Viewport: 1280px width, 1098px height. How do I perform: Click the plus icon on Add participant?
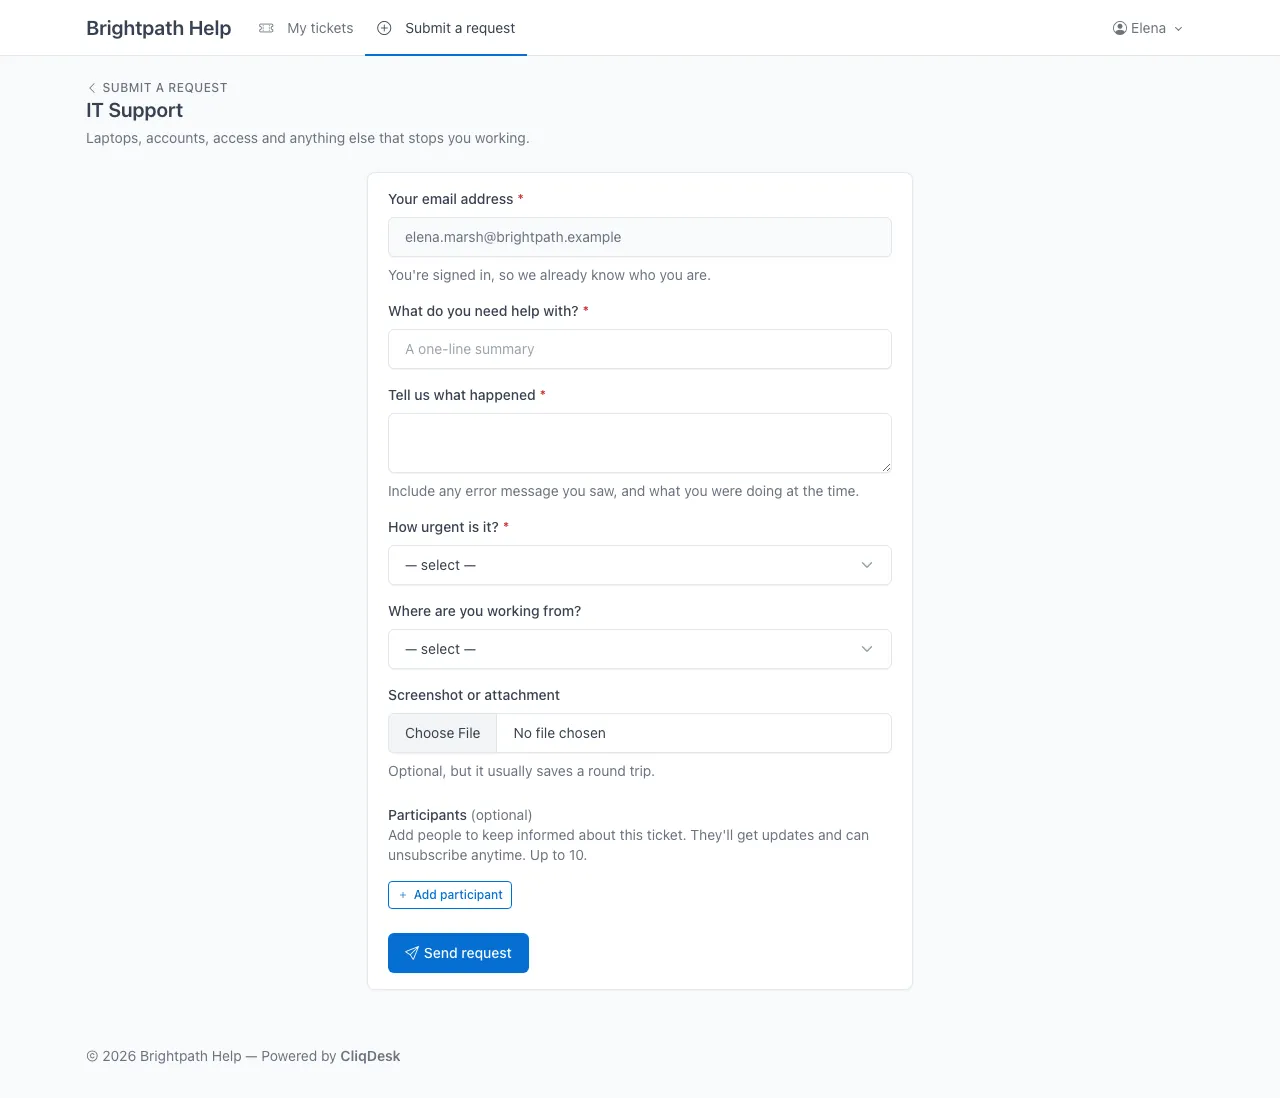tap(403, 895)
